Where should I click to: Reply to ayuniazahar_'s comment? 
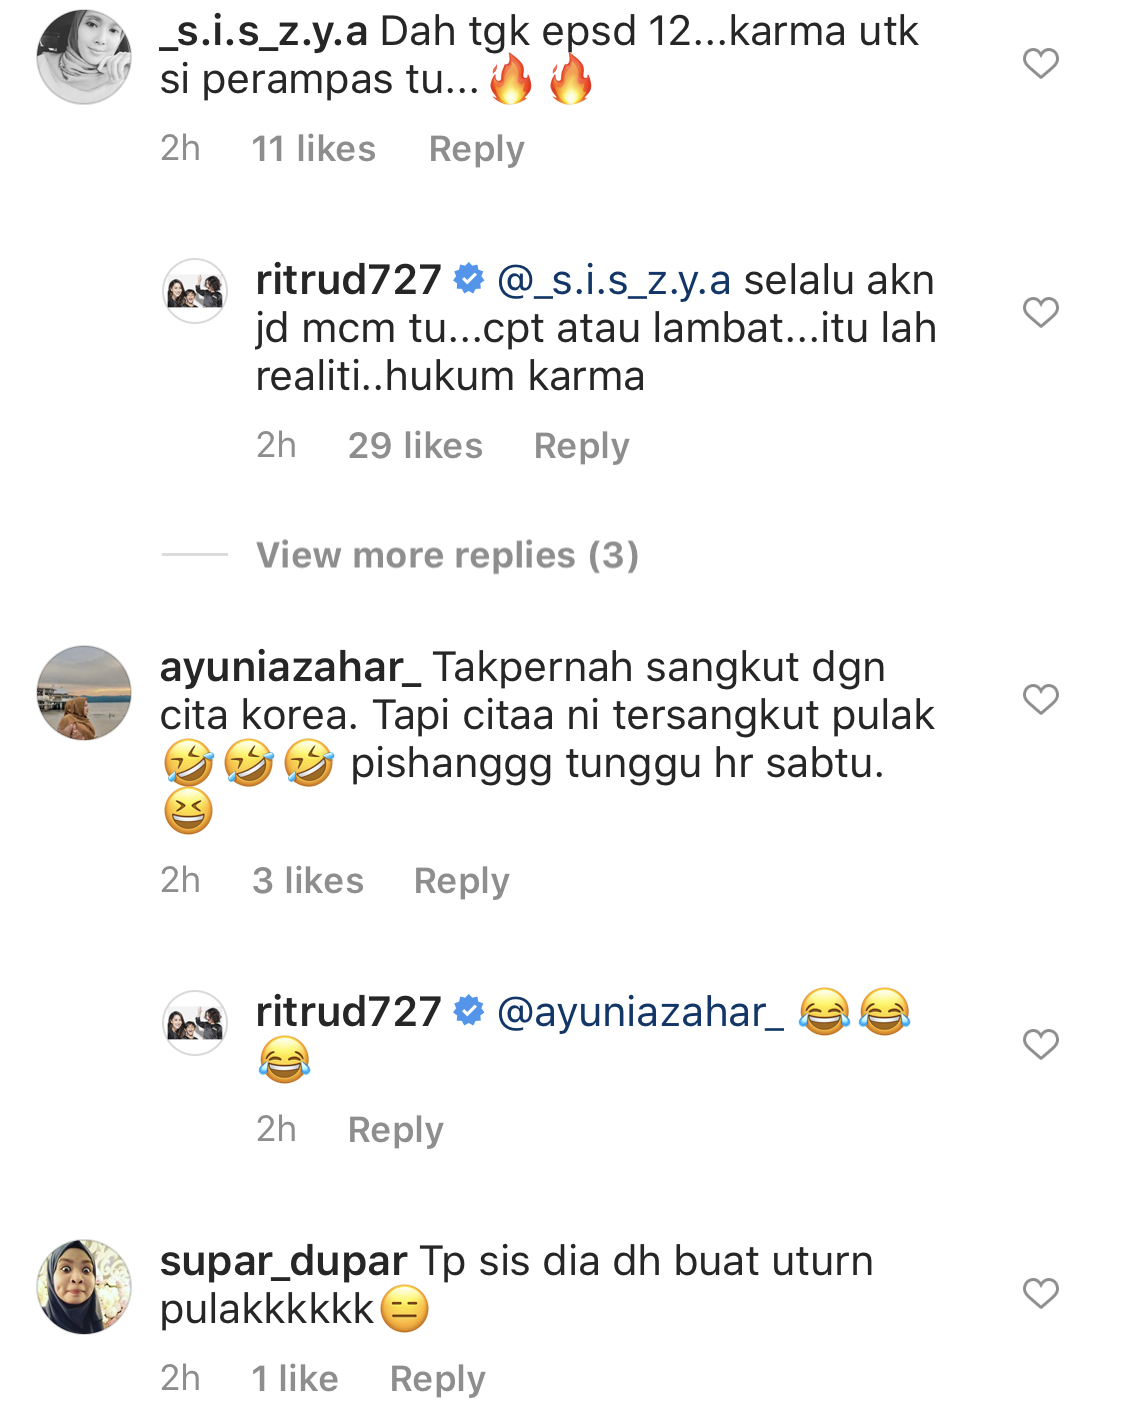pos(461,881)
